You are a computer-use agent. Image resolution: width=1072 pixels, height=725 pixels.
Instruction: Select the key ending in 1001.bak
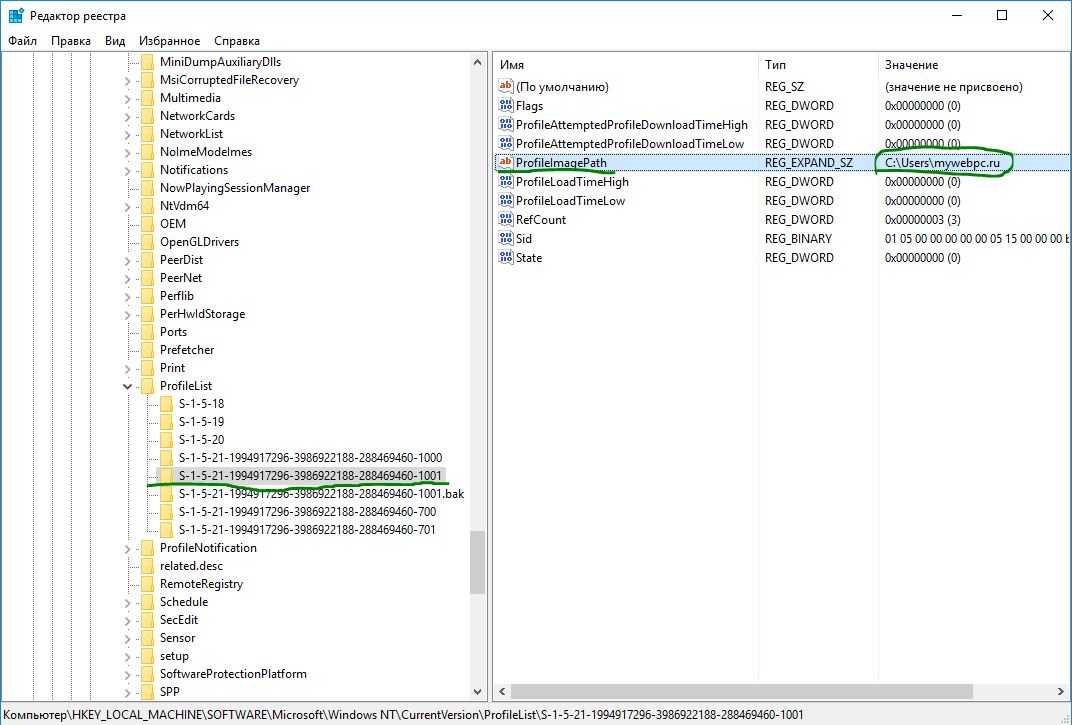pos(320,494)
